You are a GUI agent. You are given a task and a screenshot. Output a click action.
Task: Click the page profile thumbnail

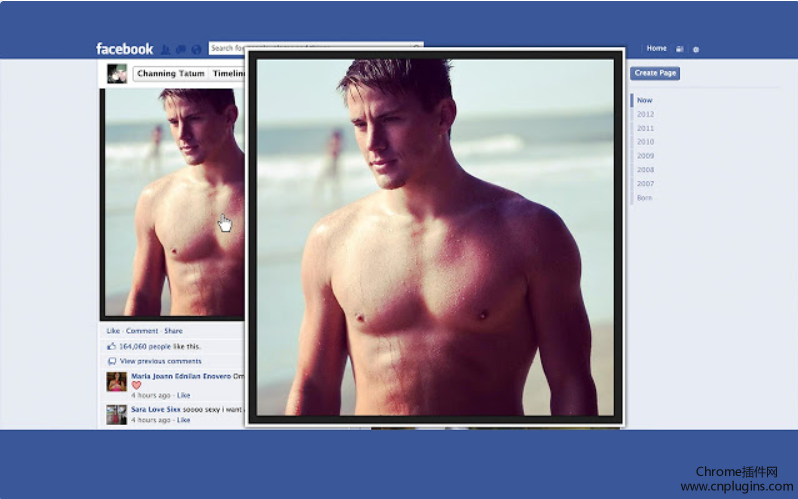[117, 73]
